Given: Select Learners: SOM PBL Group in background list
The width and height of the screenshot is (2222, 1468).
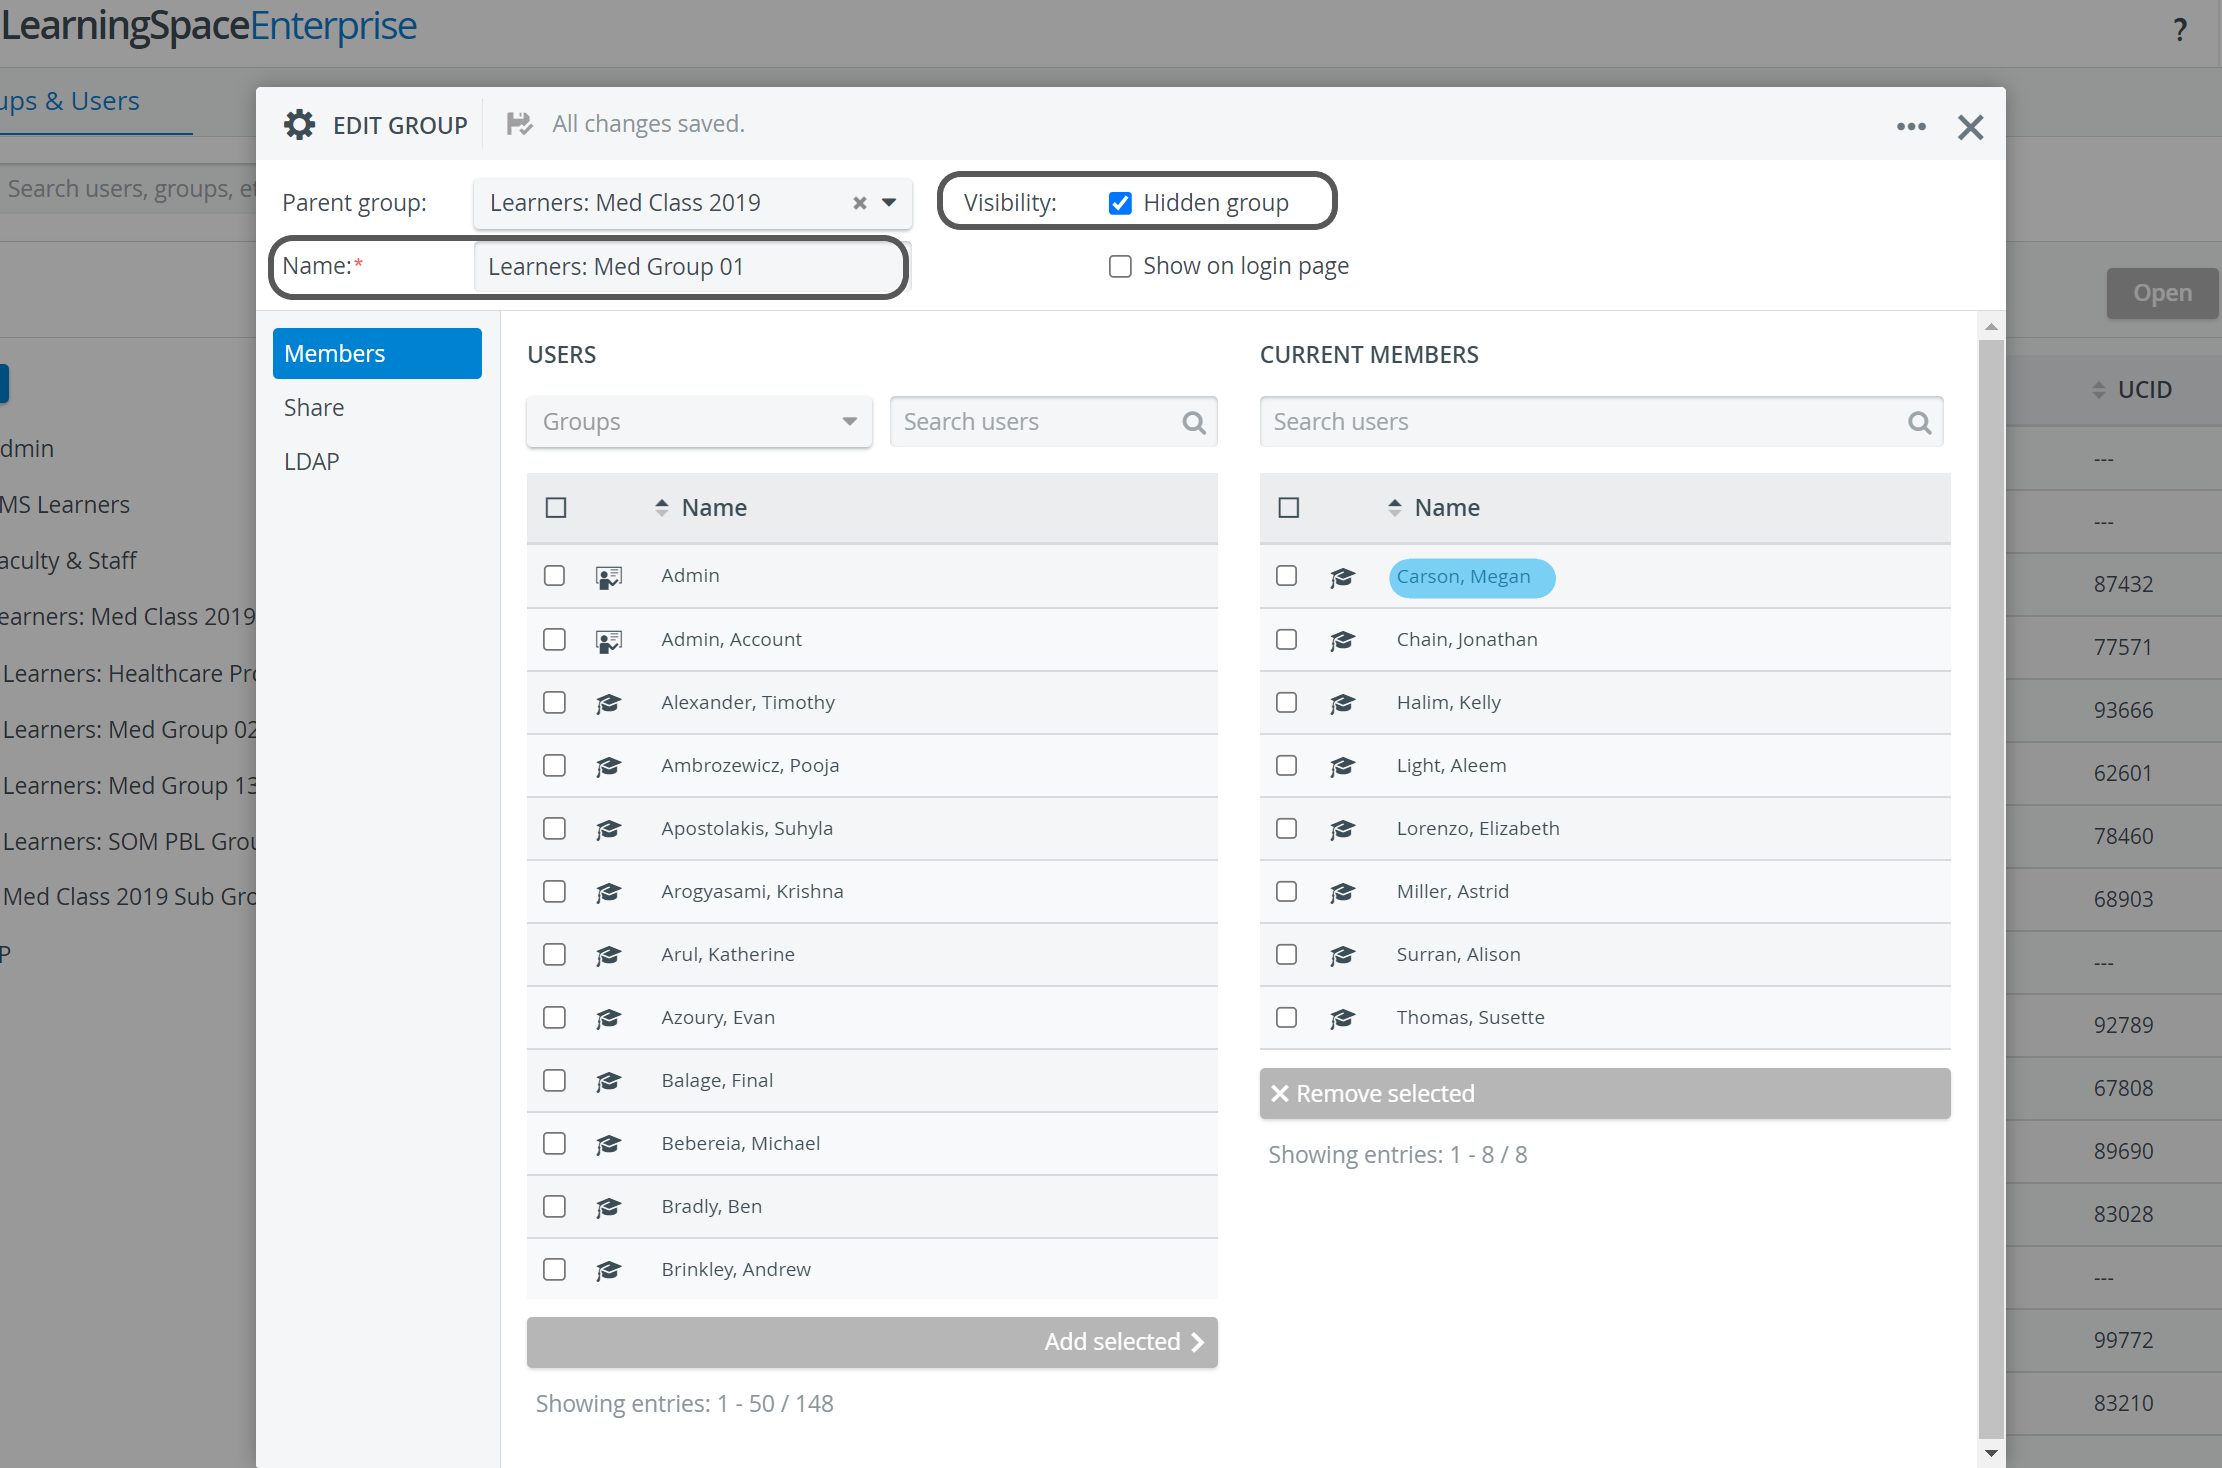Looking at the screenshot, I should 129,842.
